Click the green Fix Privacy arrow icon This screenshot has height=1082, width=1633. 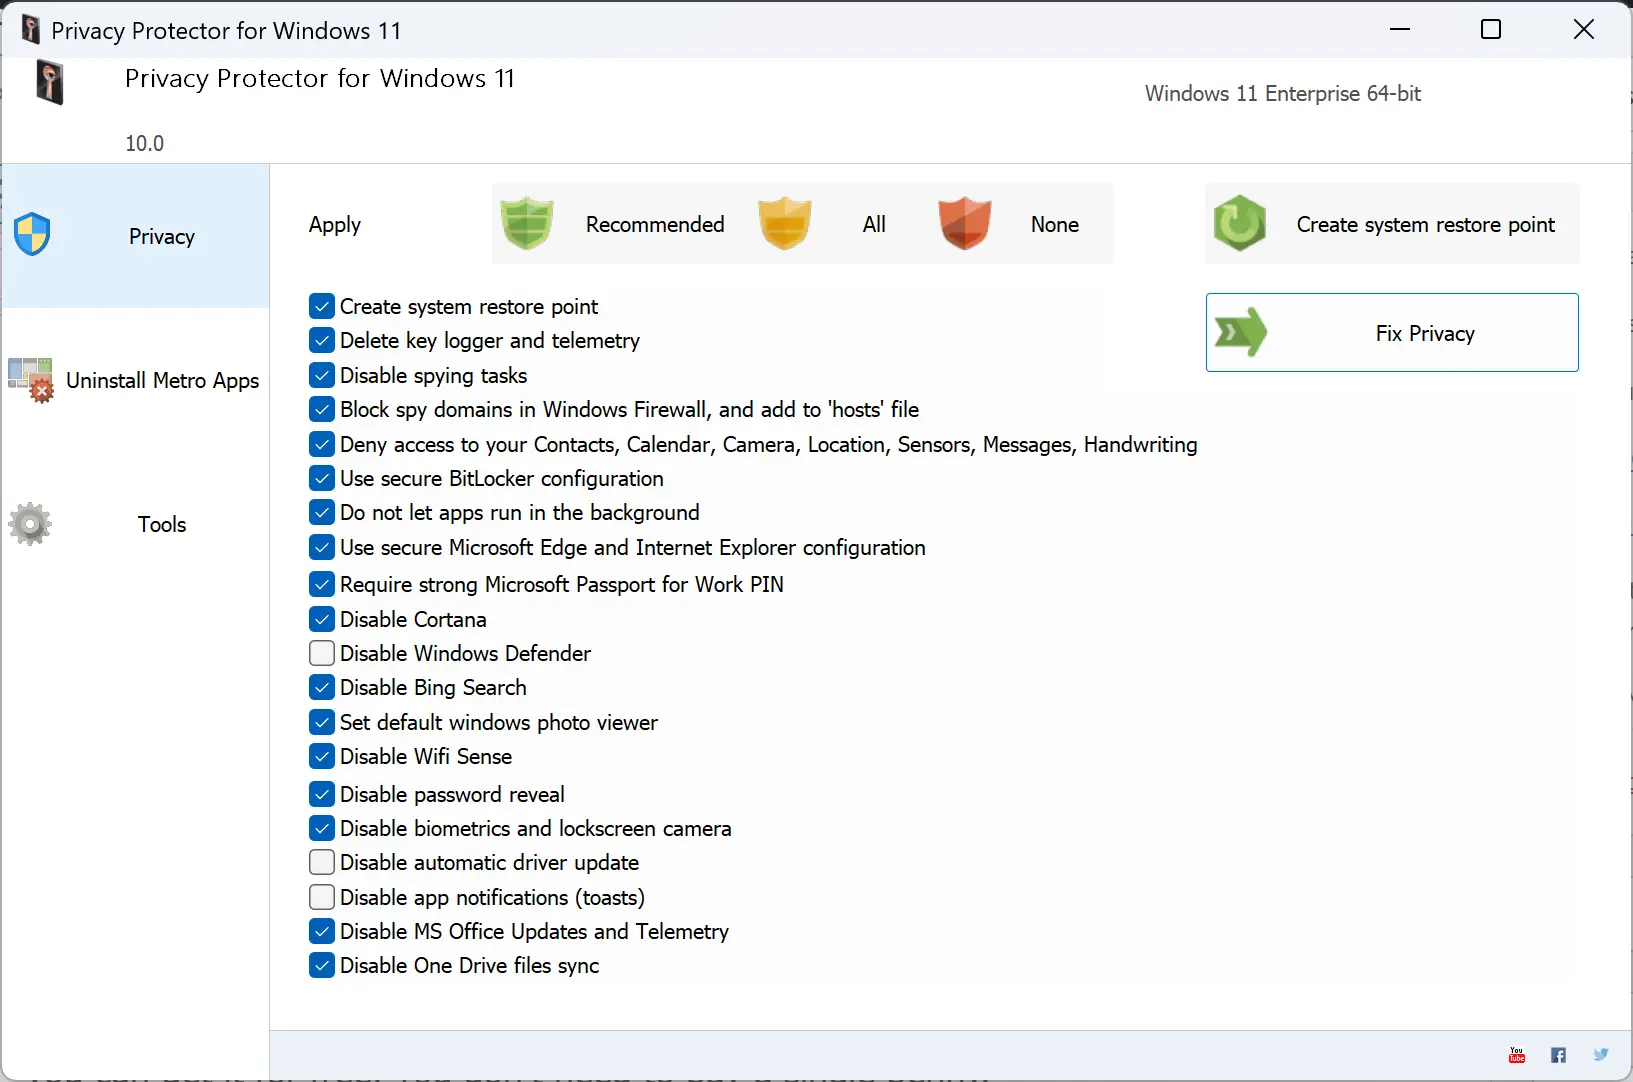(1242, 332)
